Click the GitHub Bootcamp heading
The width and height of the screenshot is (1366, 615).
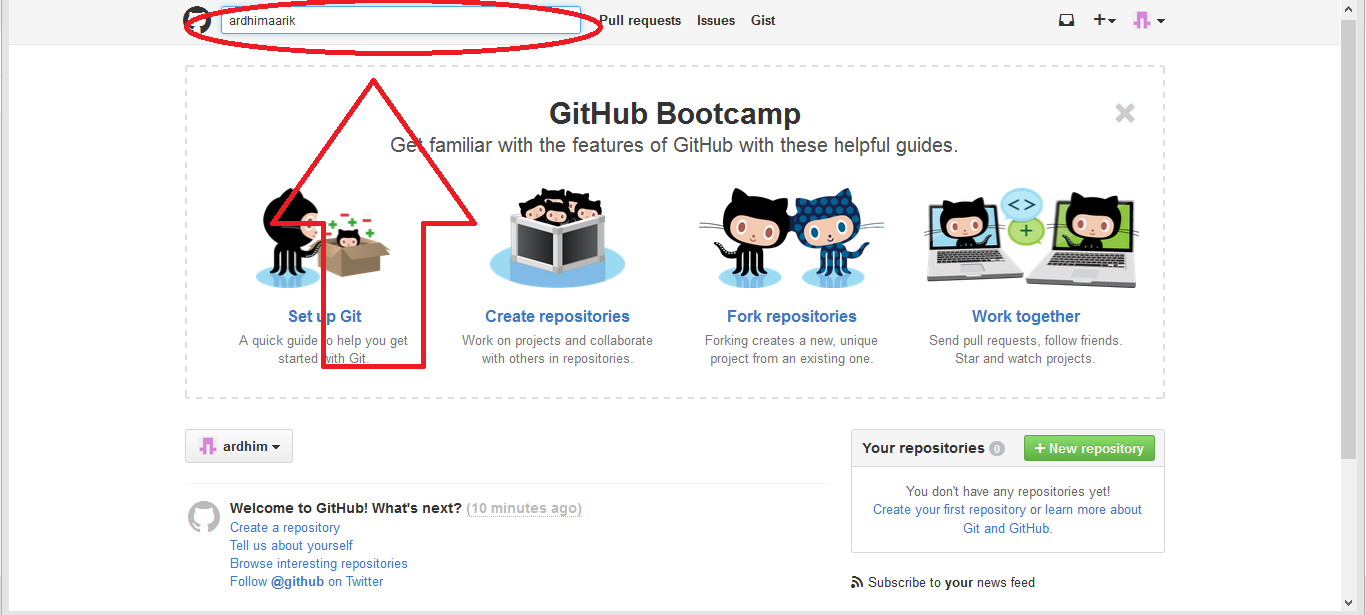pos(675,113)
